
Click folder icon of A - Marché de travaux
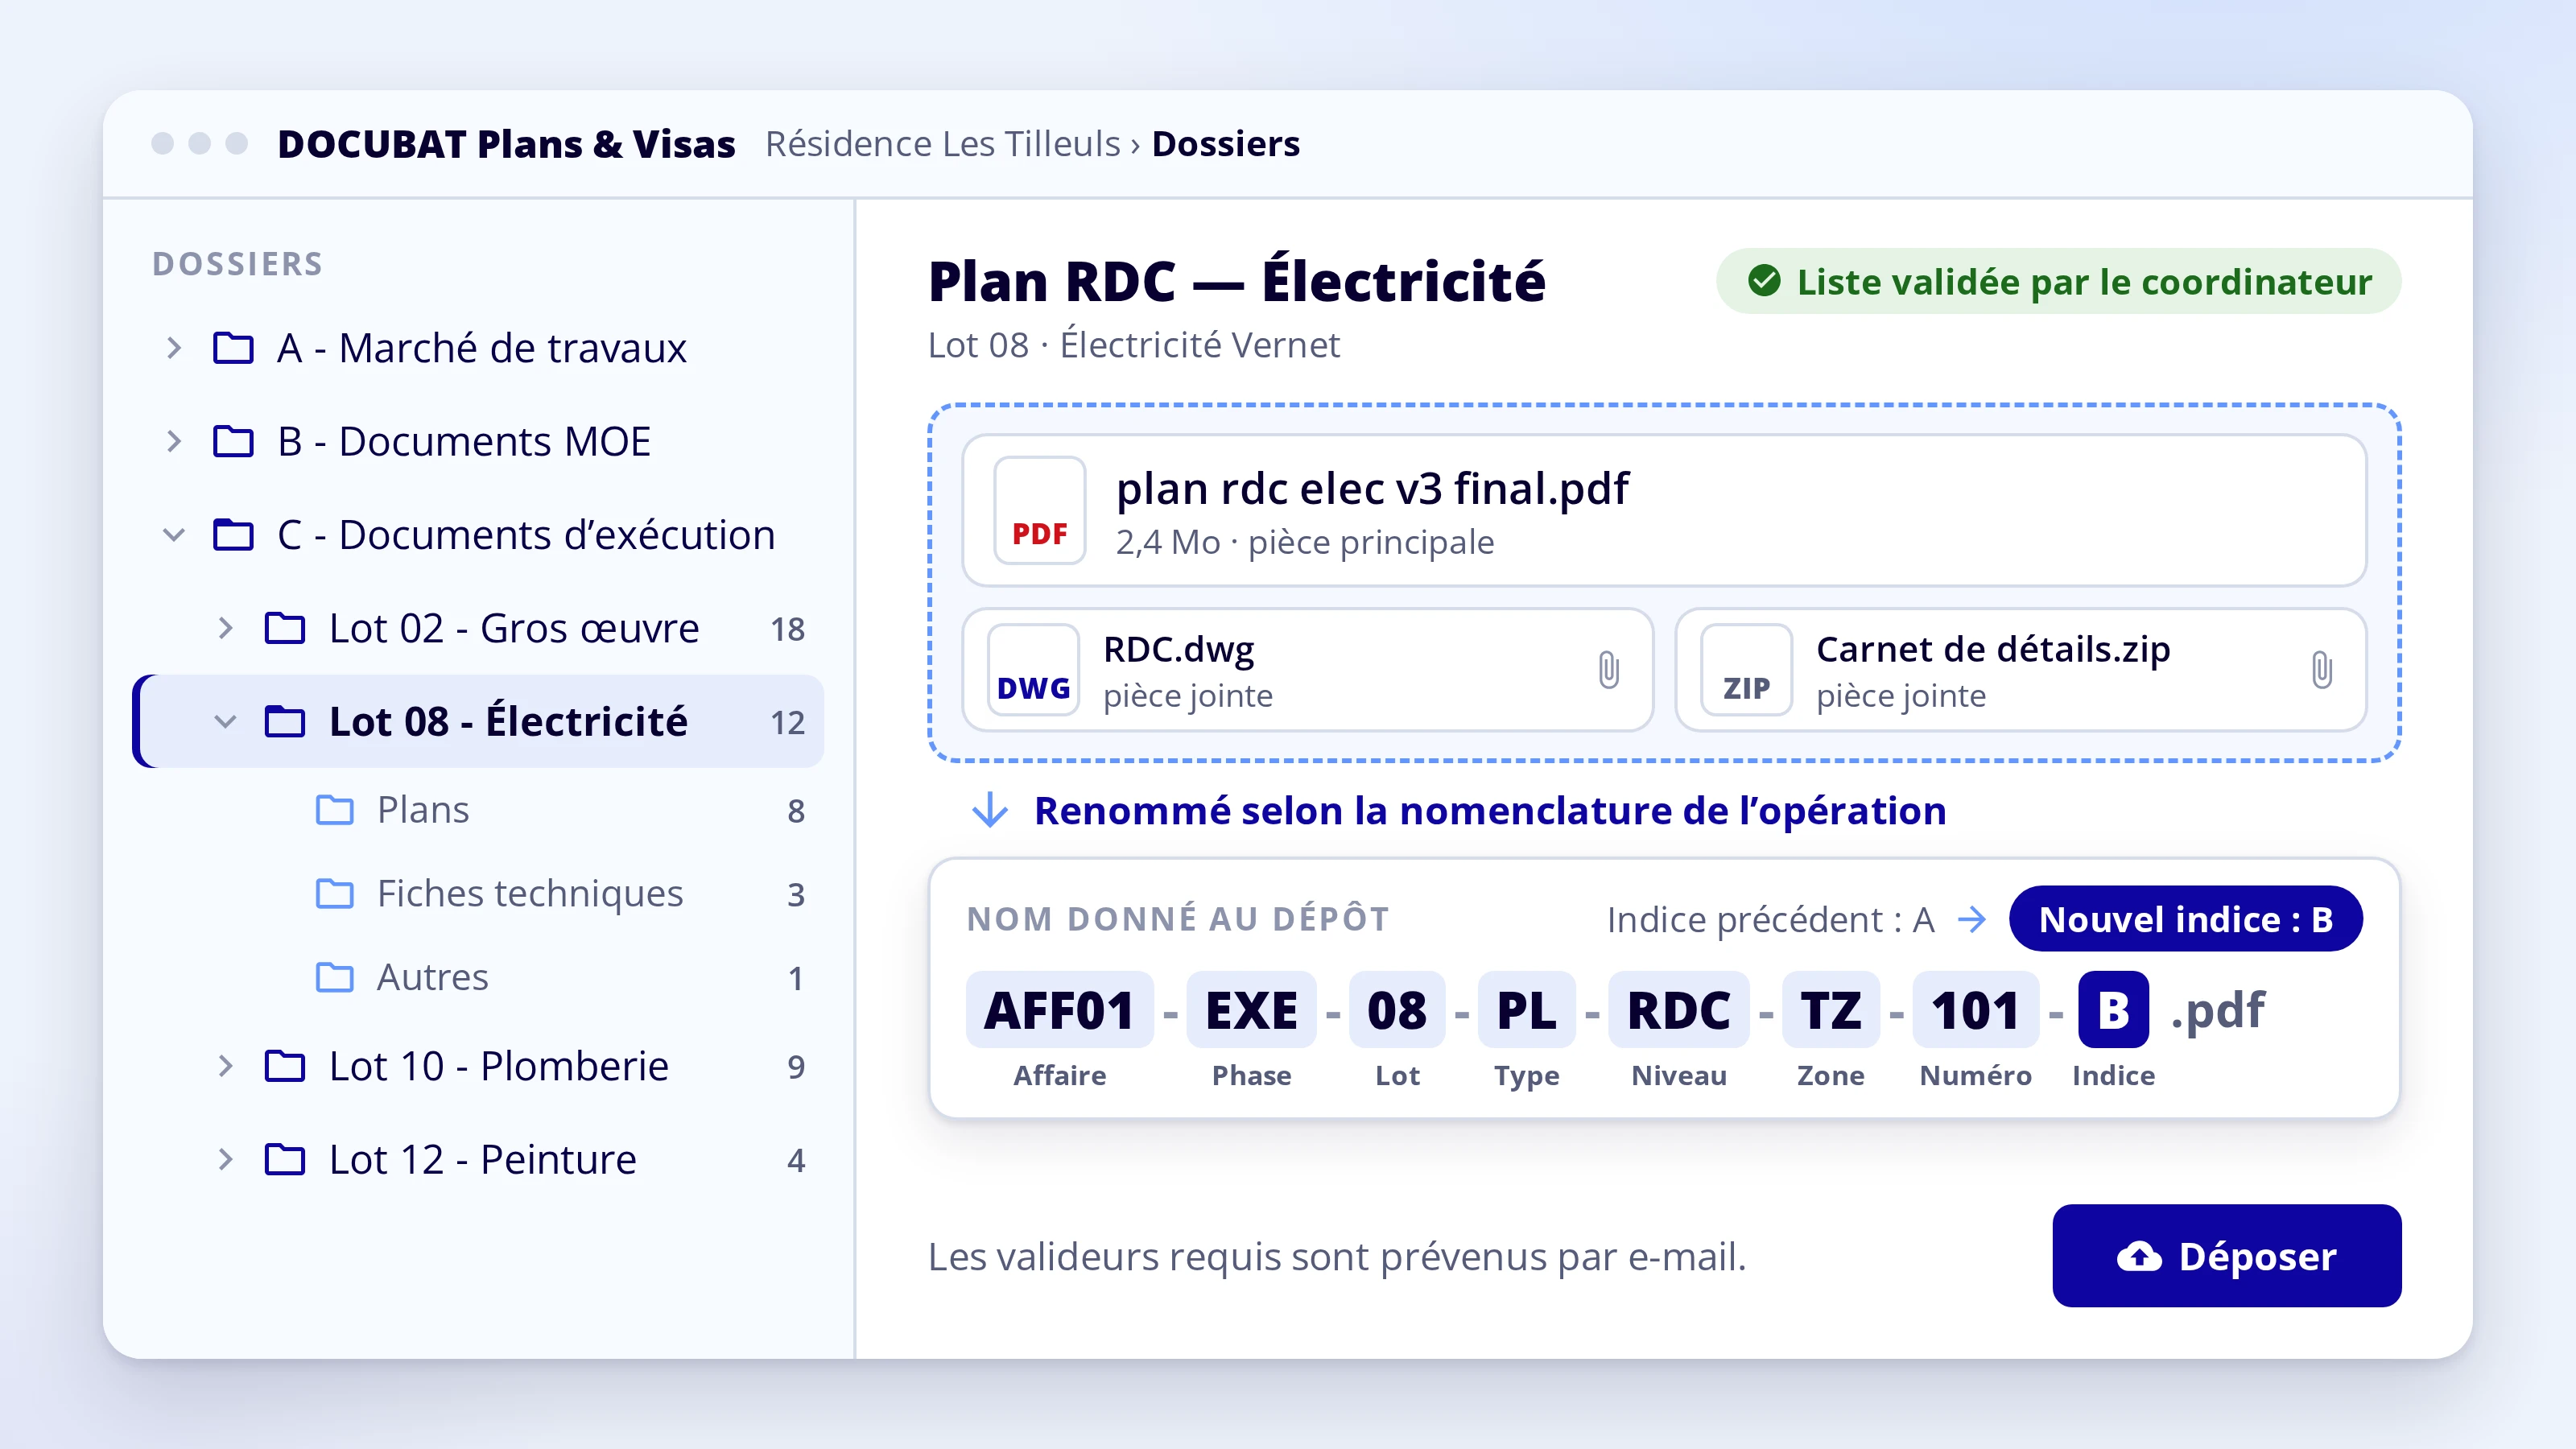(x=233, y=348)
